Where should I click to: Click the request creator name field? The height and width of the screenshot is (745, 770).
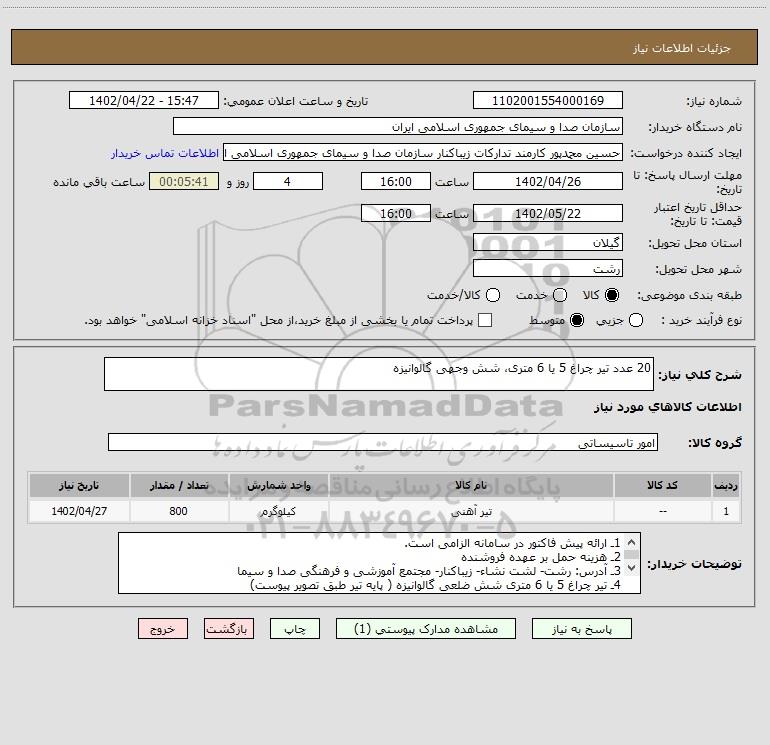pos(423,153)
